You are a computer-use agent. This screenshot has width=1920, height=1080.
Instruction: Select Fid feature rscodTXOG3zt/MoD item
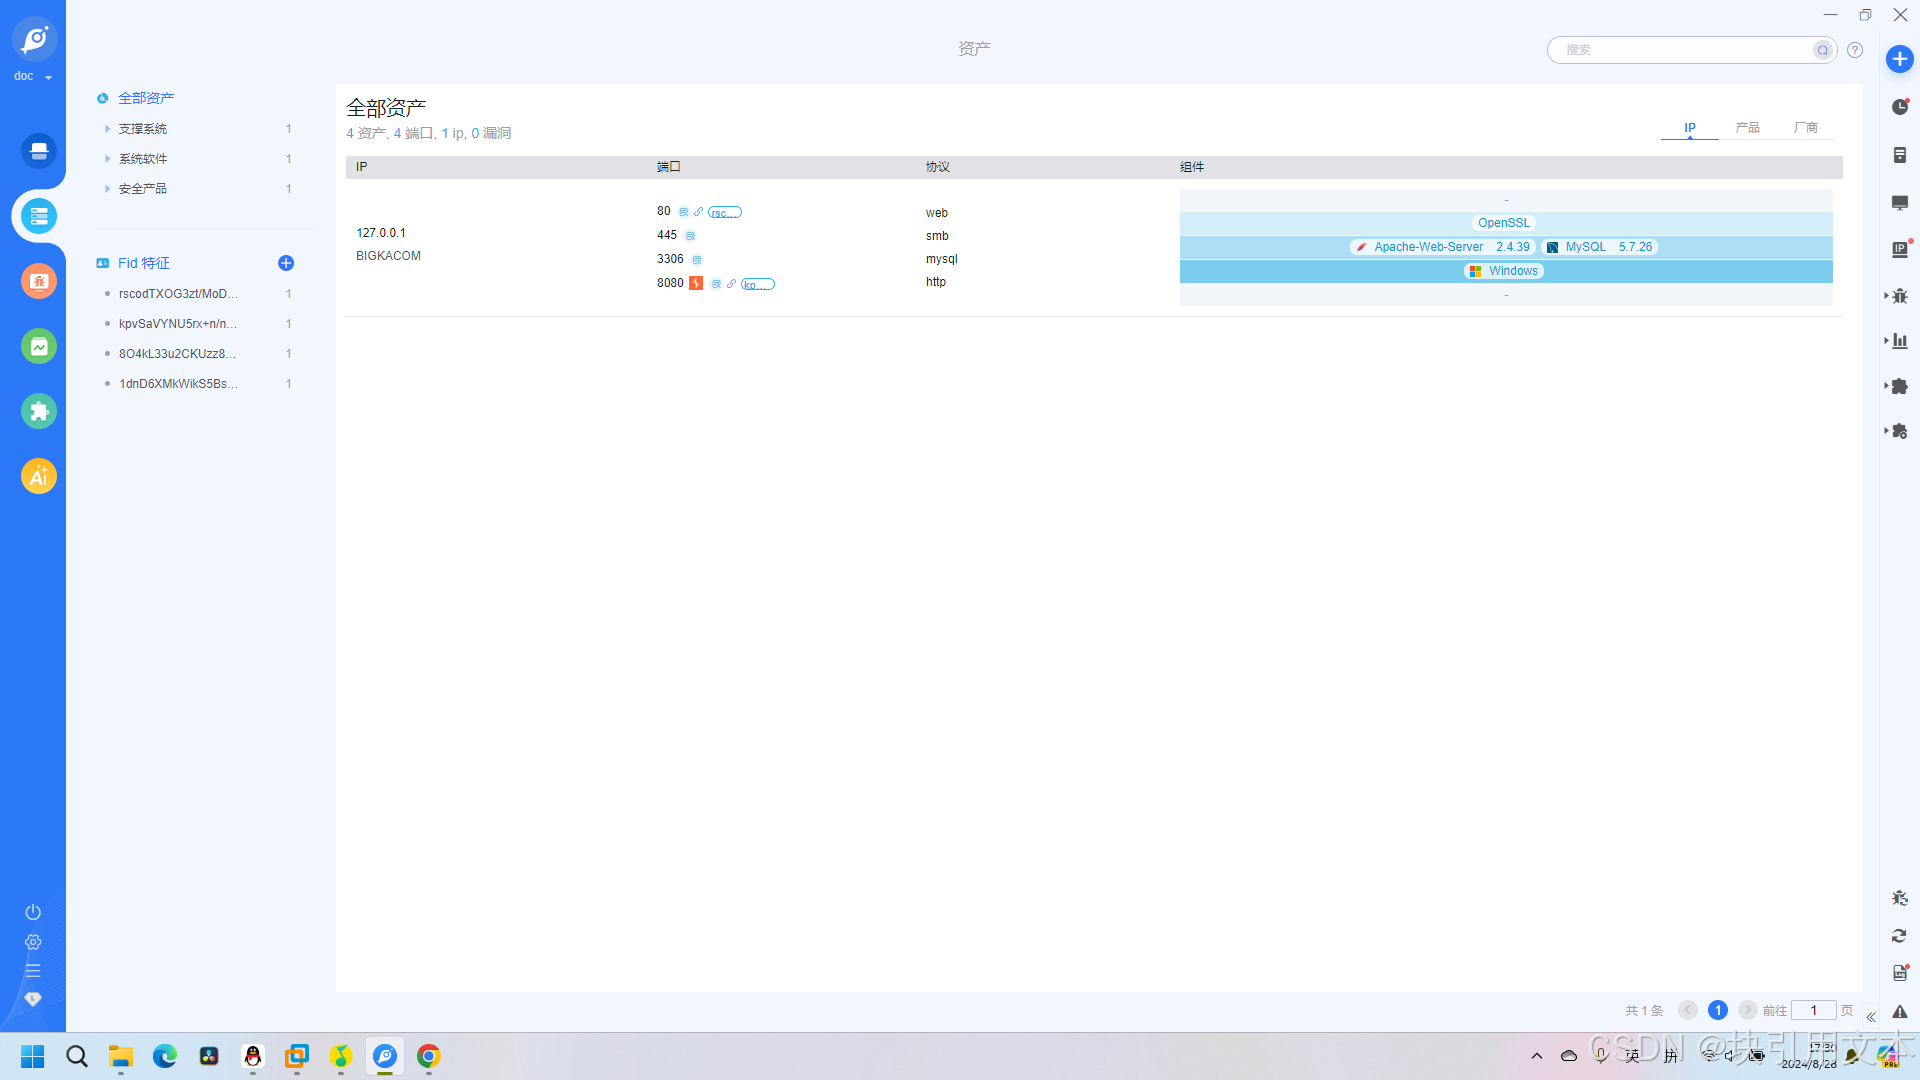pyautogui.click(x=178, y=294)
